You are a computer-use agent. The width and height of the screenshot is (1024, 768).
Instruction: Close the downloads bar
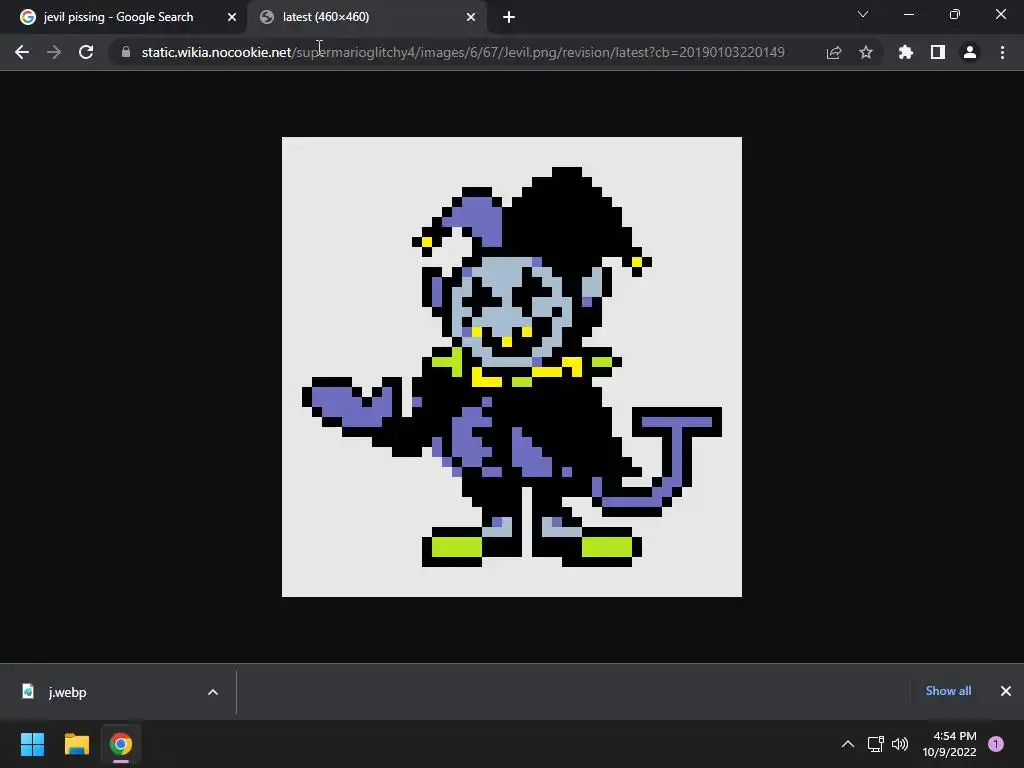click(1006, 690)
